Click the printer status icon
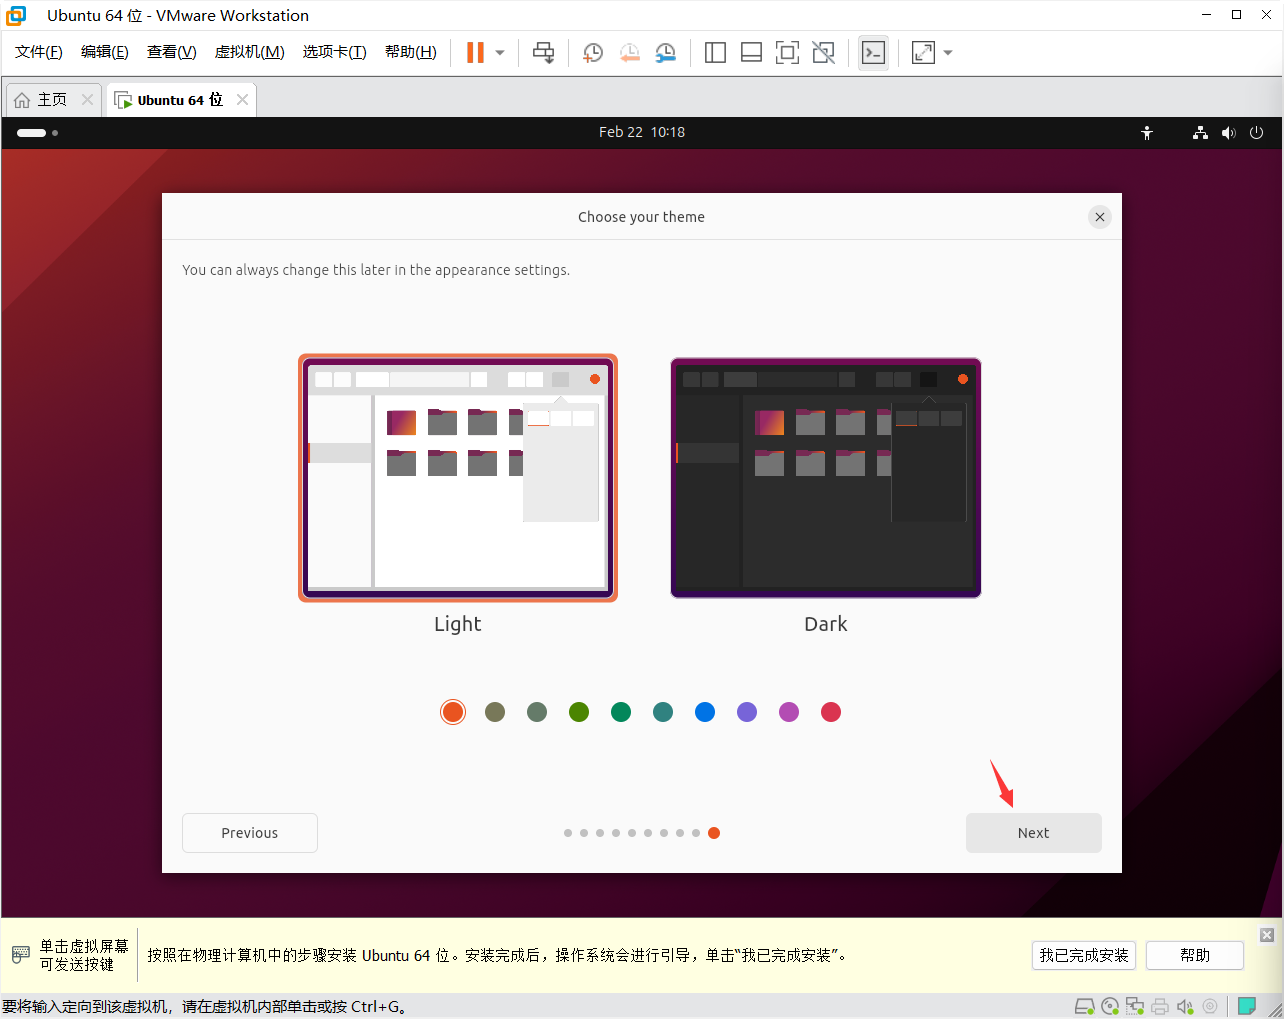This screenshot has width=1284, height=1019. (x=1160, y=1006)
